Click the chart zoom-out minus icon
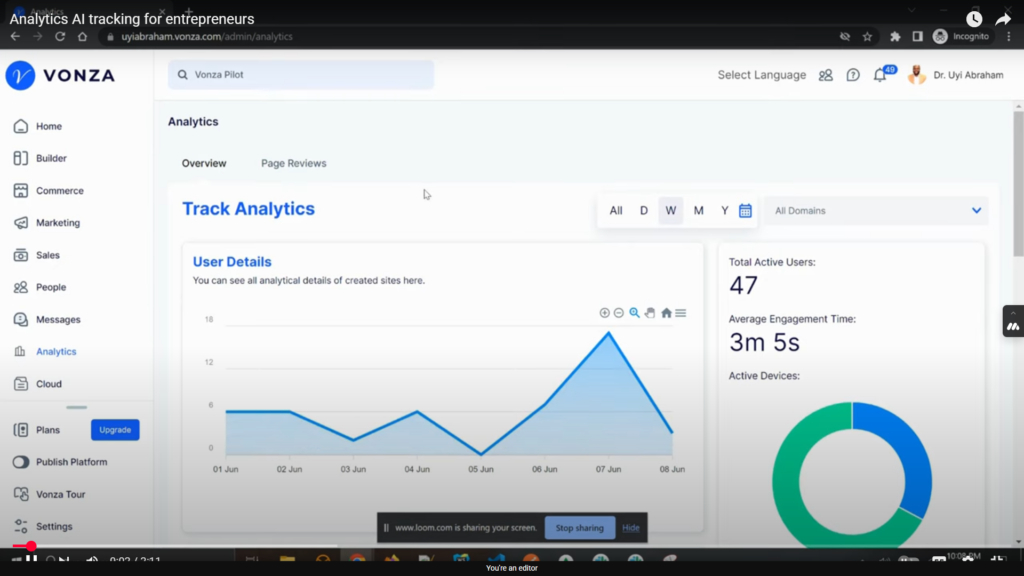The image size is (1024, 576). pyautogui.click(x=619, y=313)
